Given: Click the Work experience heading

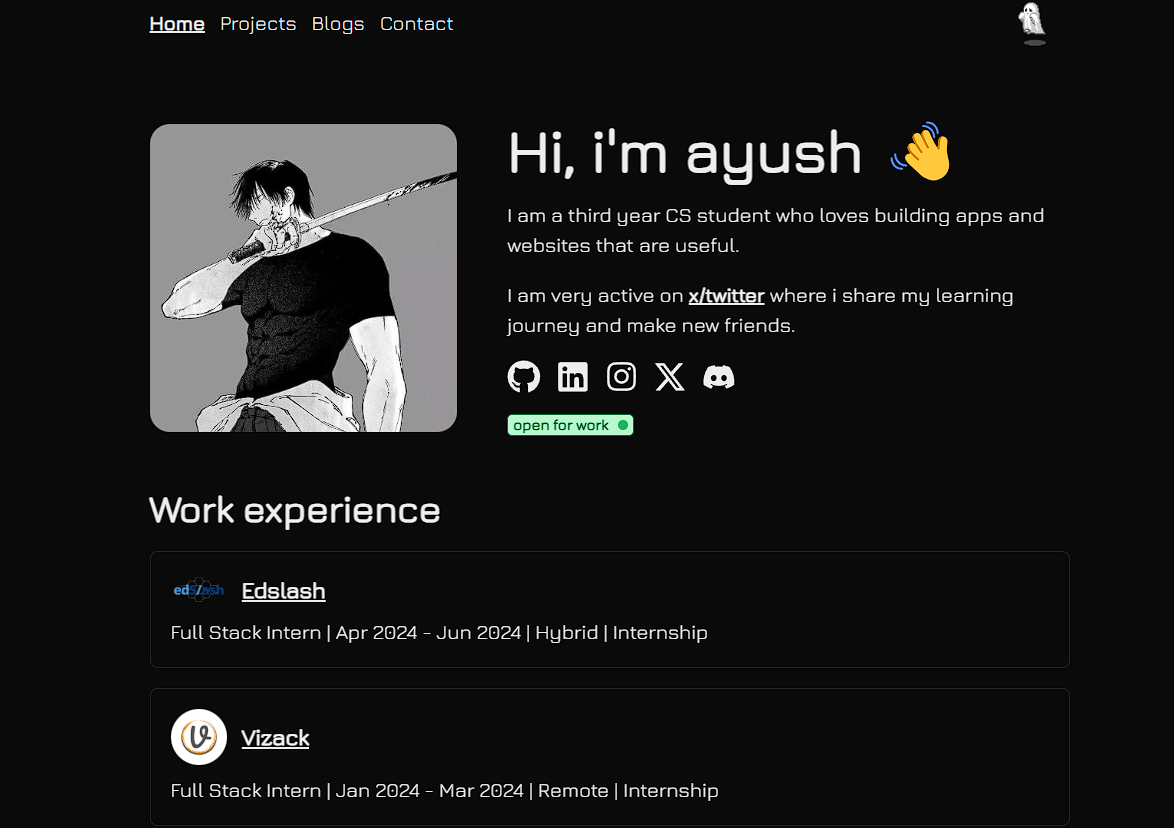Looking at the screenshot, I should point(294,510).
